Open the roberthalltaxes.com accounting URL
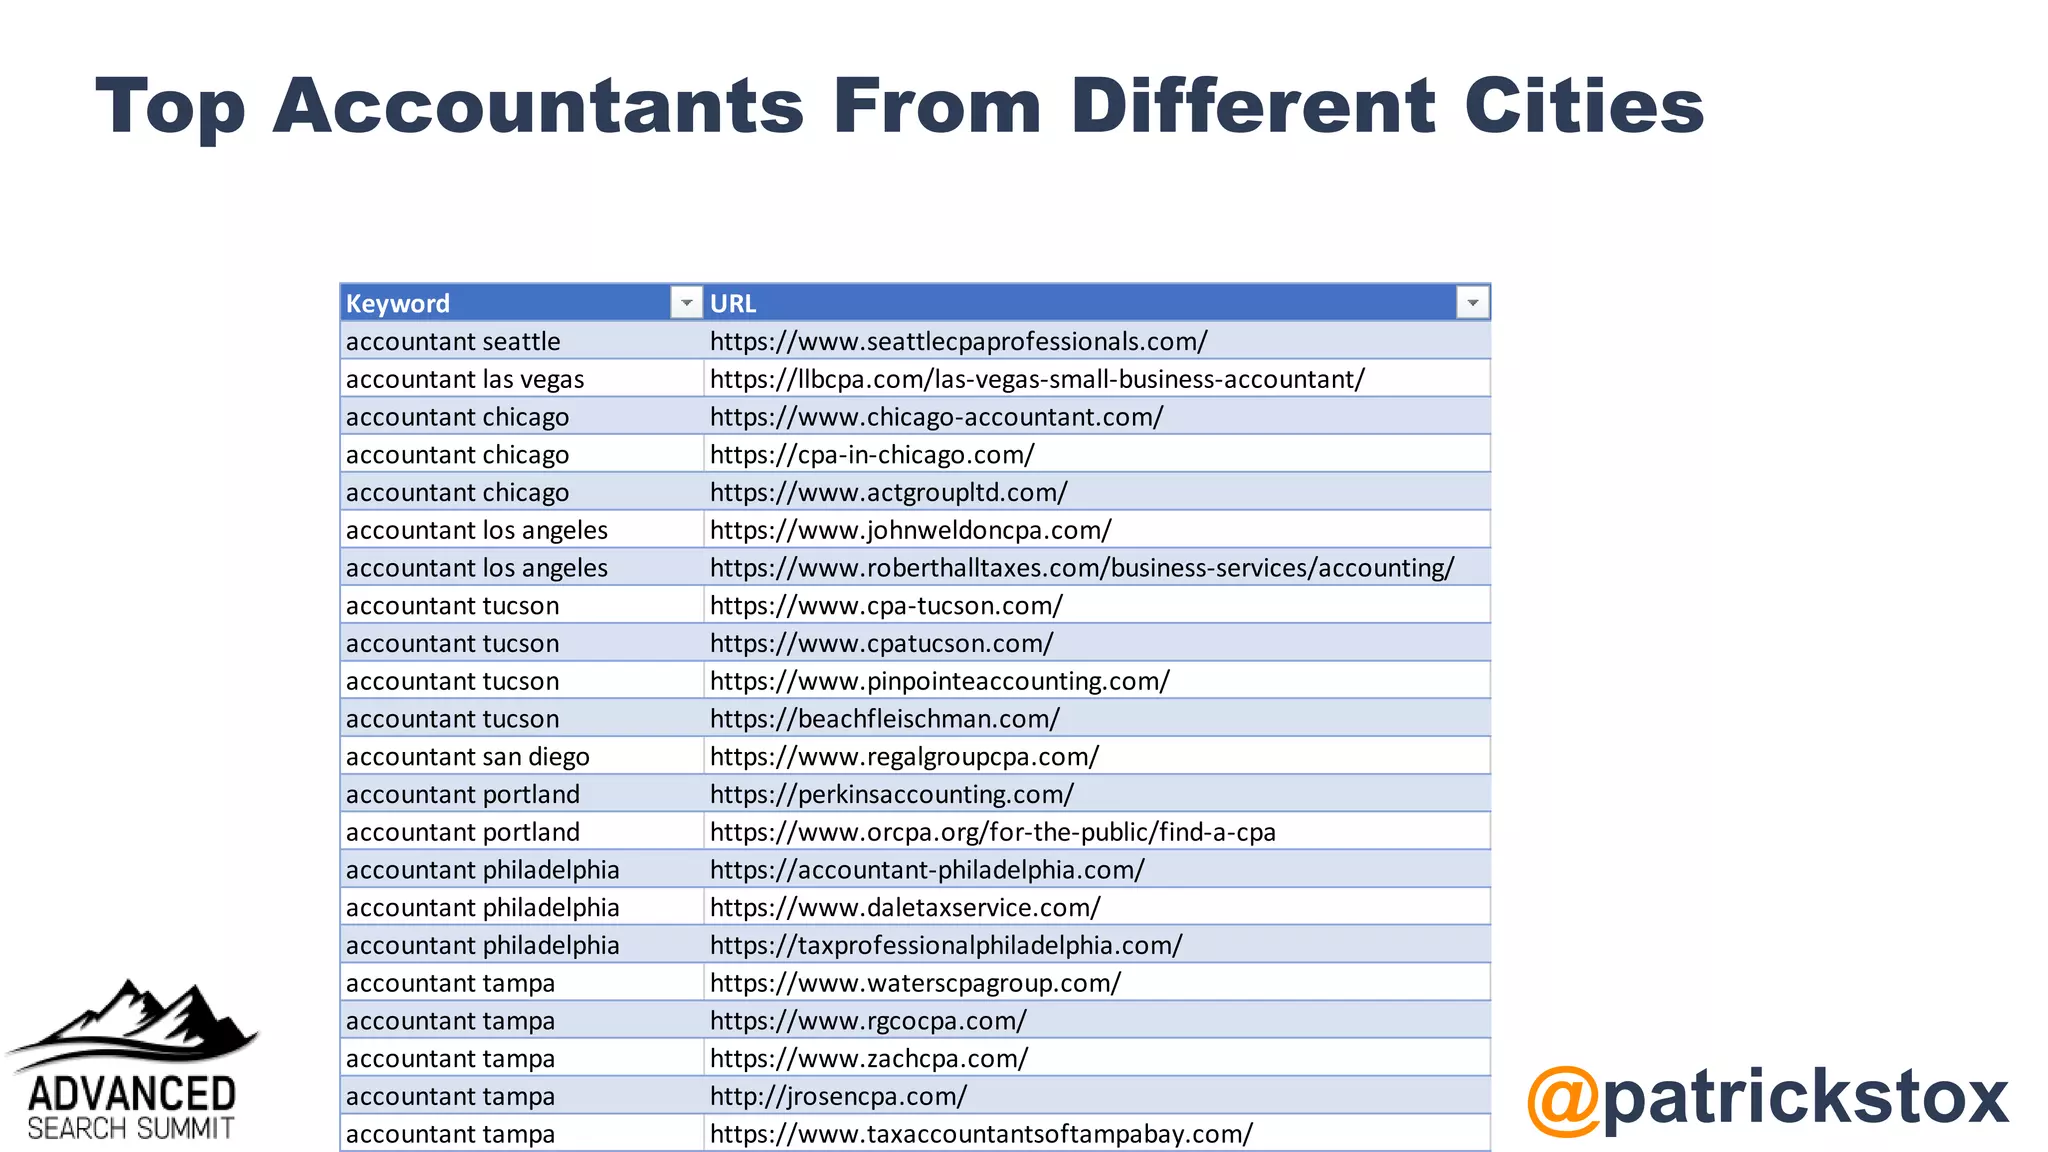Image resolution: width=2048 pixels, height=1152 pixels. [x=1082, y=568]
